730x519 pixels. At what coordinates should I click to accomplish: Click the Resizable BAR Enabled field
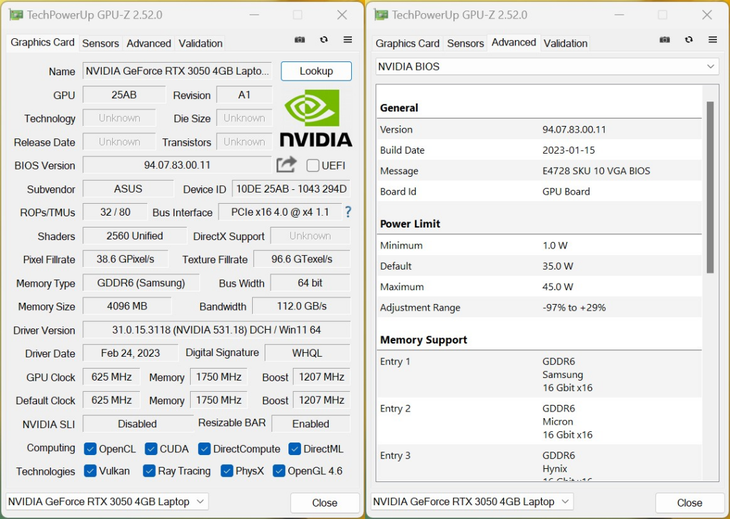[311, 424]
